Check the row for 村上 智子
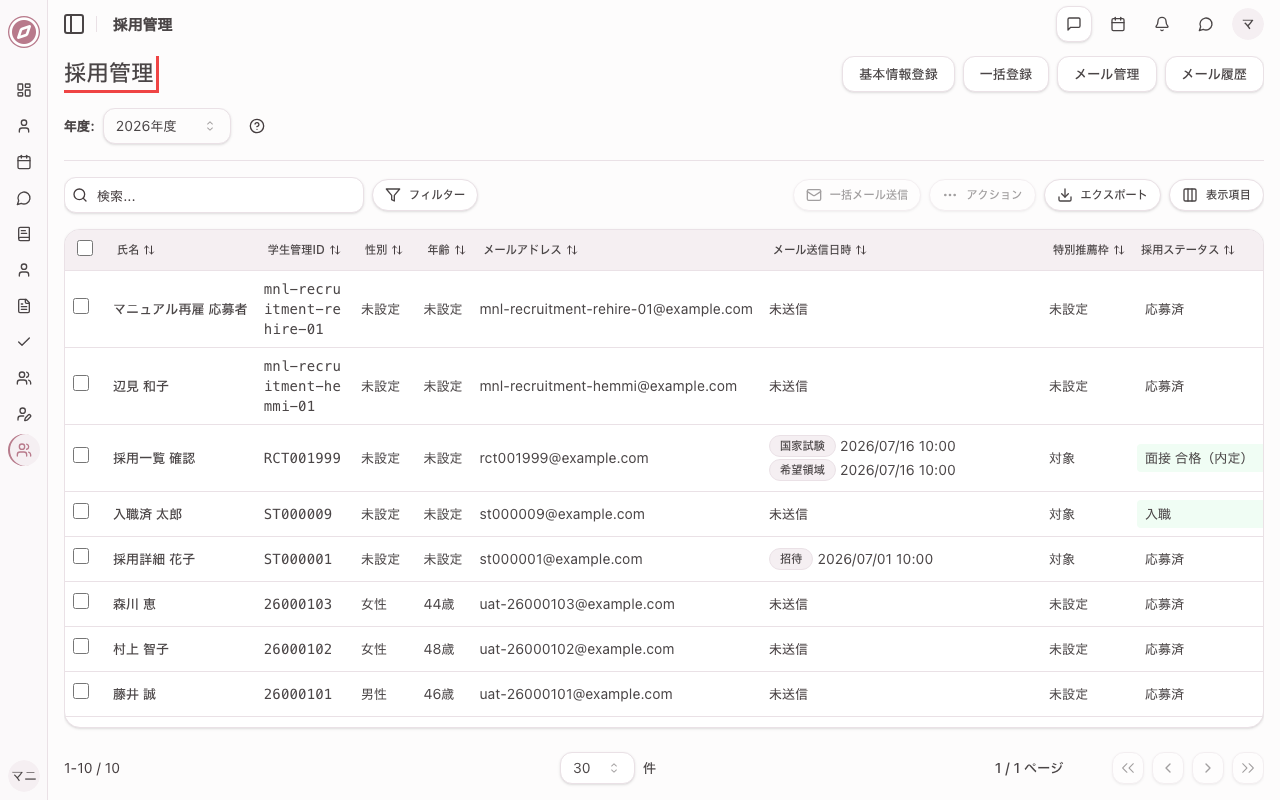Screen dimensions: 1280x800 click(81, 646)
